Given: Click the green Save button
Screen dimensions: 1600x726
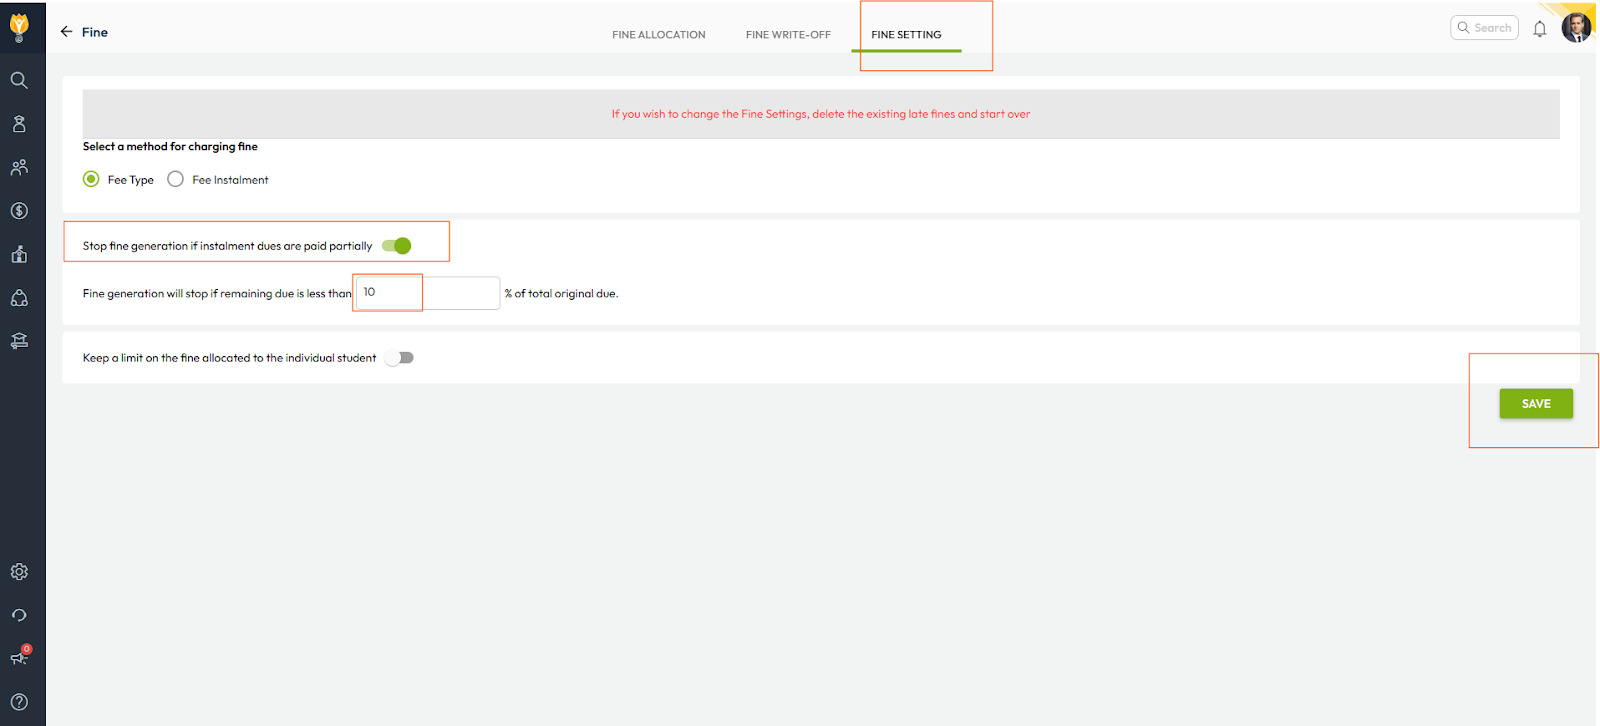Looking at the screenshot, I should (x=1535, y=404).
